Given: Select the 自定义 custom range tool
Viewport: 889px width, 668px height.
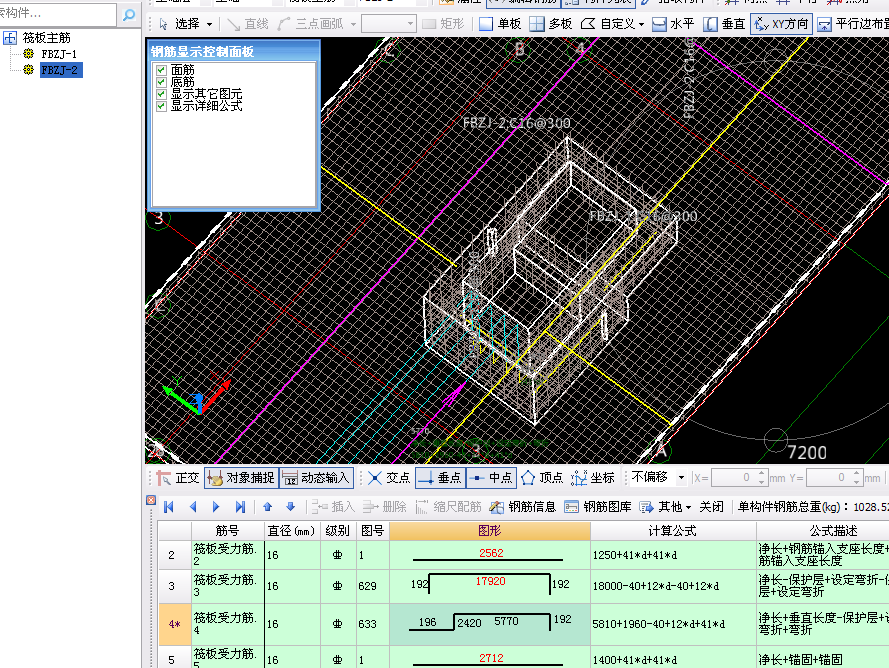Looking at the screenshot, I should (608, 24).
